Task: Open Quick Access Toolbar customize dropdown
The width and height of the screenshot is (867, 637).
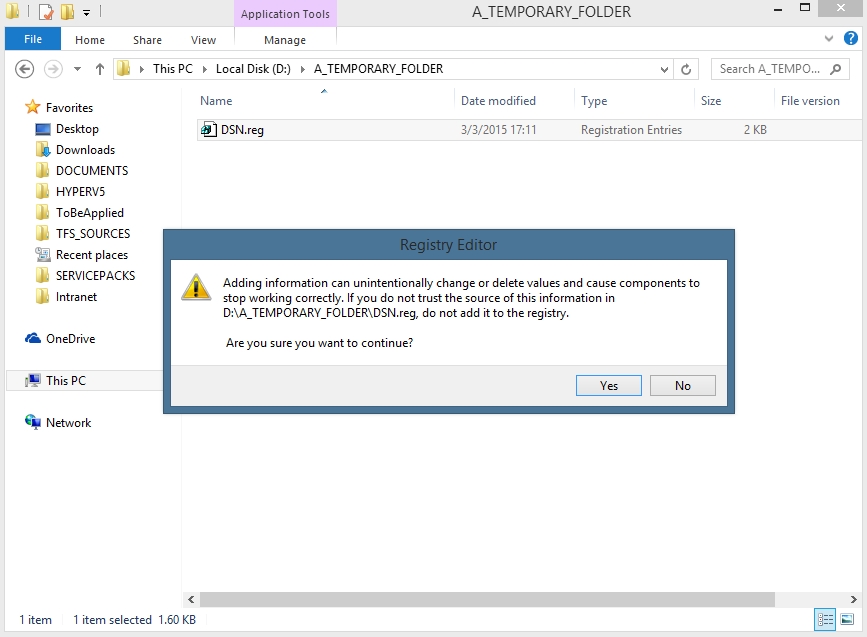Action: pos(87,13)
